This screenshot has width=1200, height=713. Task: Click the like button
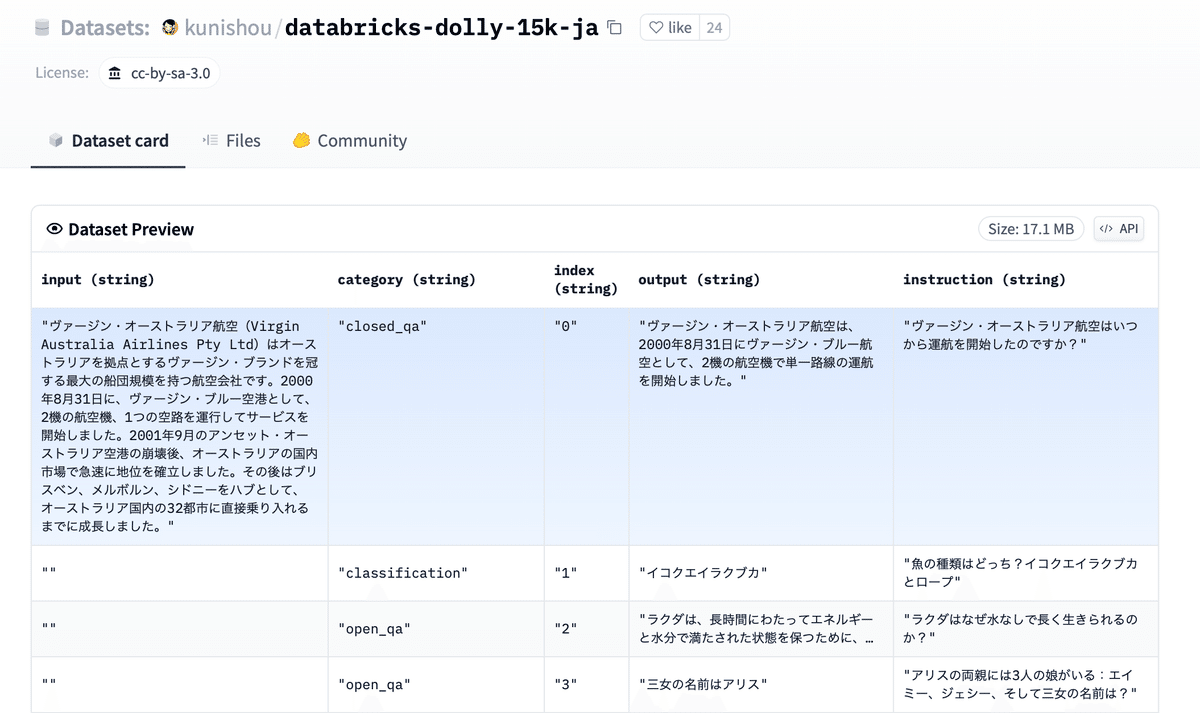point(669,27)
